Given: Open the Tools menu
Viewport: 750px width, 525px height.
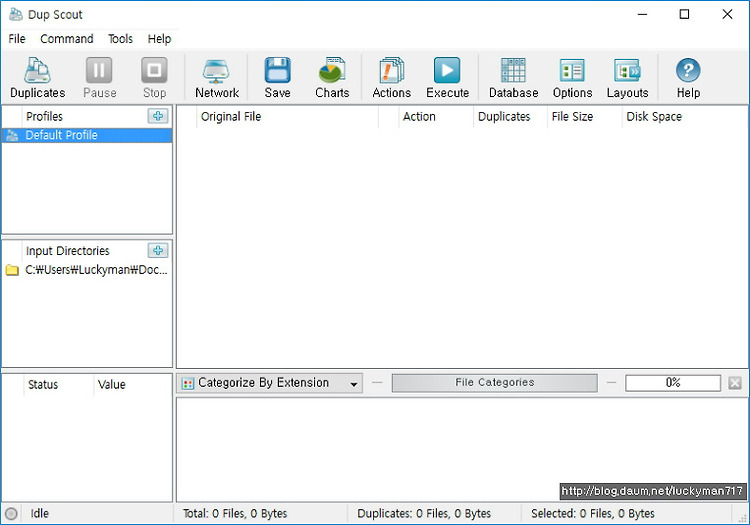Looking at the screenshot, I should [x=120, y=39].
